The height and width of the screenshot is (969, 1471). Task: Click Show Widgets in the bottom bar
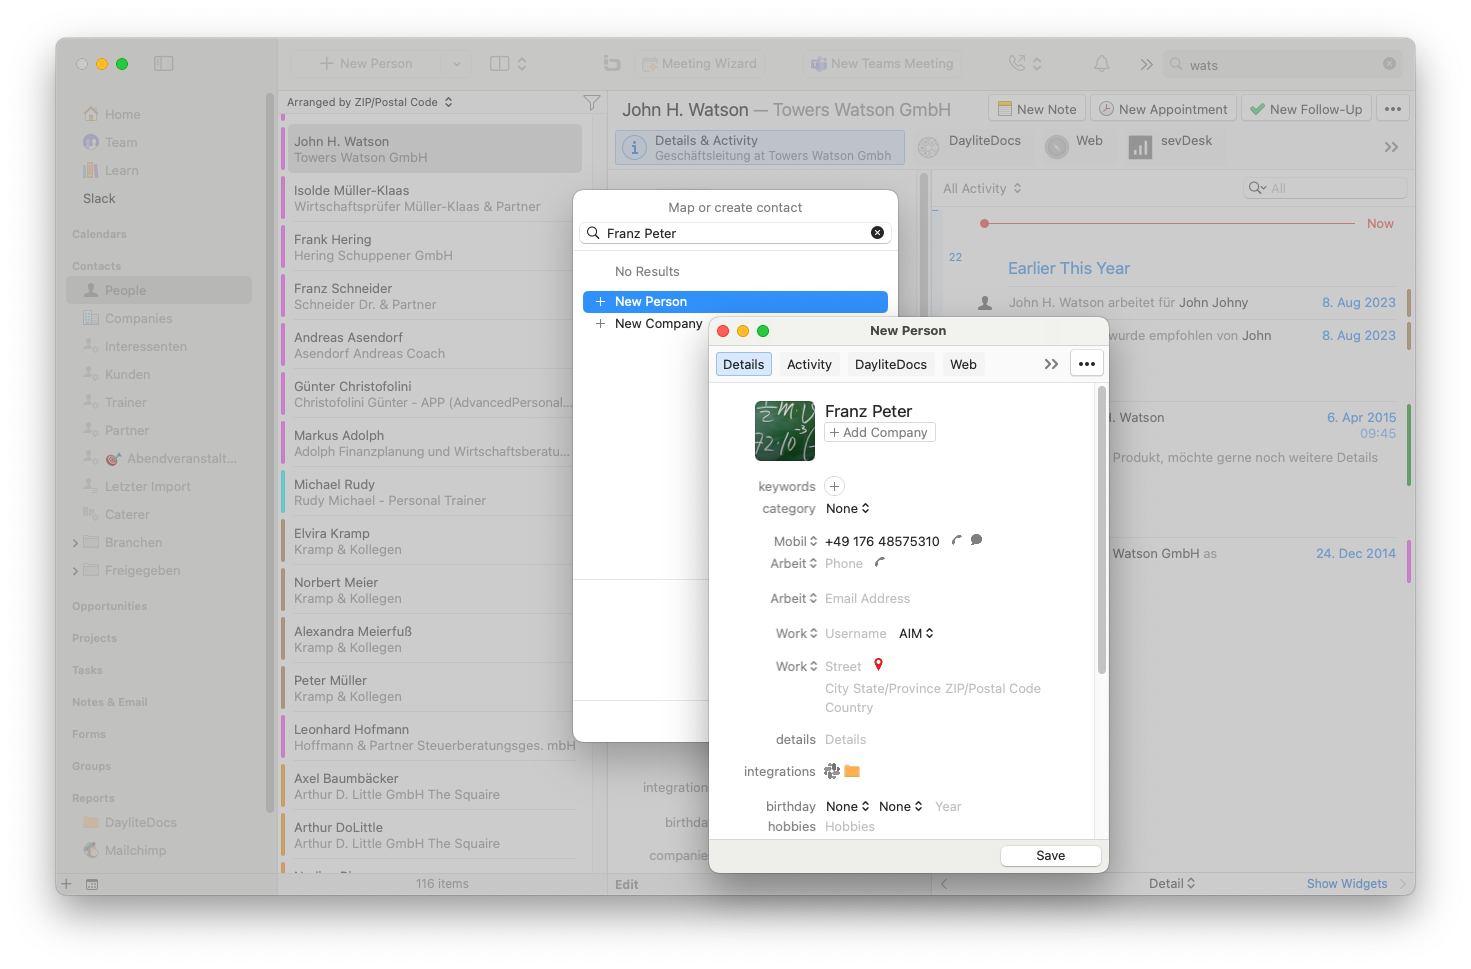pyautogui.click(x=1347, y=884)
